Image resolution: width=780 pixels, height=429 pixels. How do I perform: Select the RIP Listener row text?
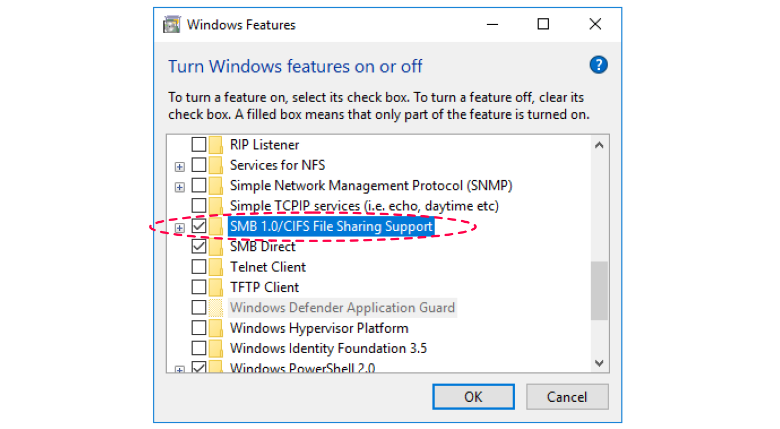point(264,145)
